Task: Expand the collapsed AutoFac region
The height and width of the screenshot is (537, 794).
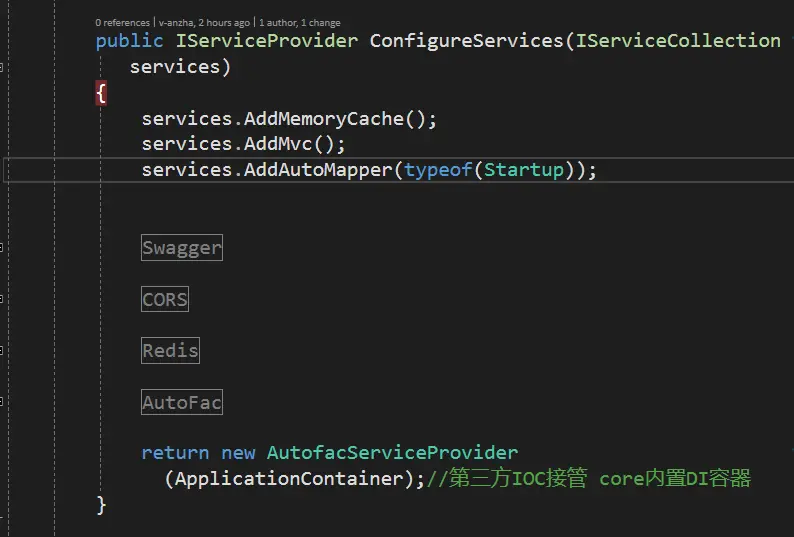Action: [182, 402]
